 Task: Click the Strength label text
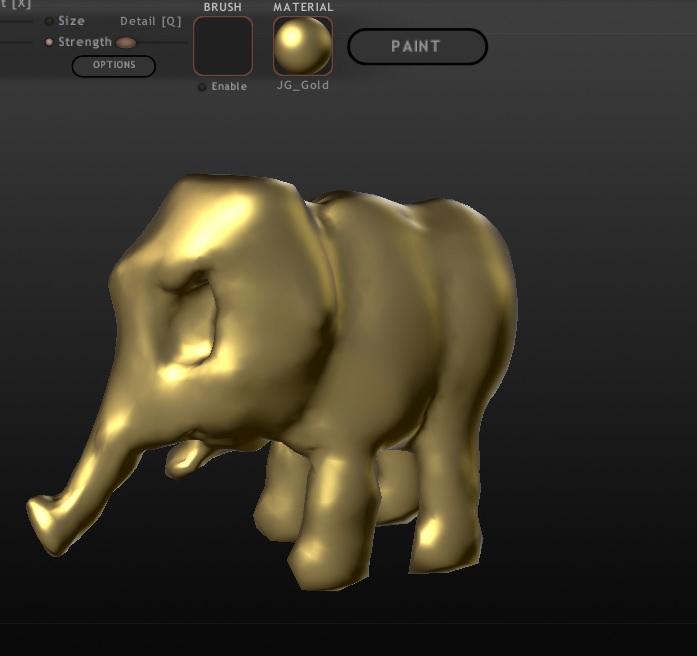click(85, 42)
